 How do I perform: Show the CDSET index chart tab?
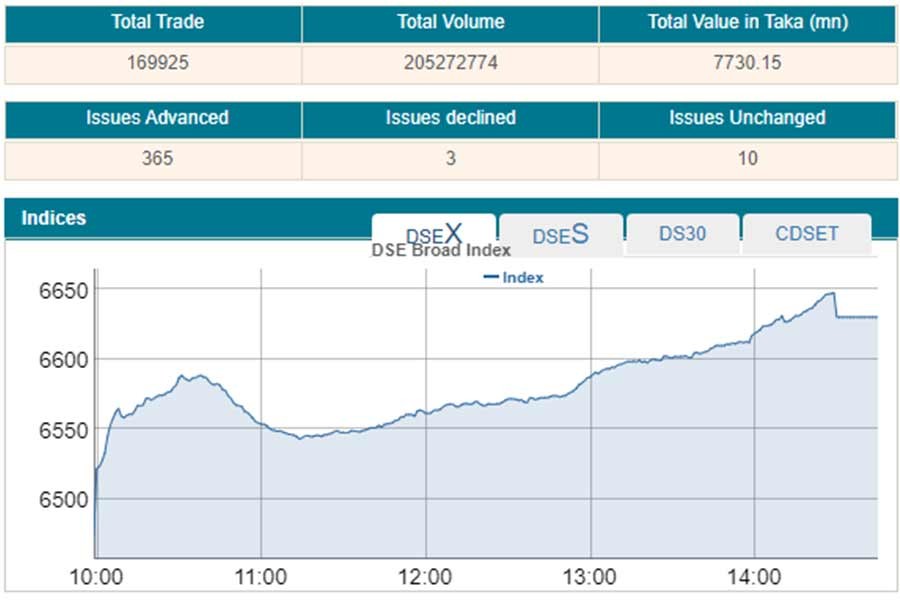[x=806, y=234]
